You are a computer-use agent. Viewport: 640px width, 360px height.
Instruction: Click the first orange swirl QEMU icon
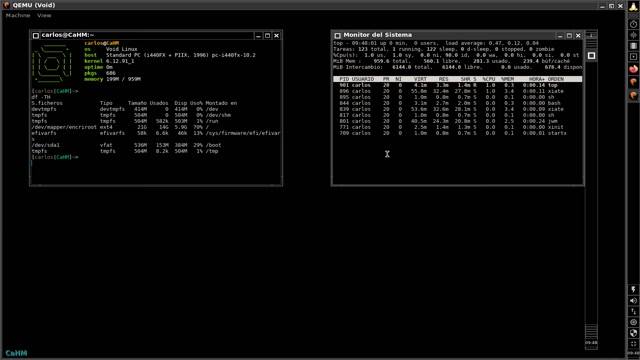click(x=633, y=82)
